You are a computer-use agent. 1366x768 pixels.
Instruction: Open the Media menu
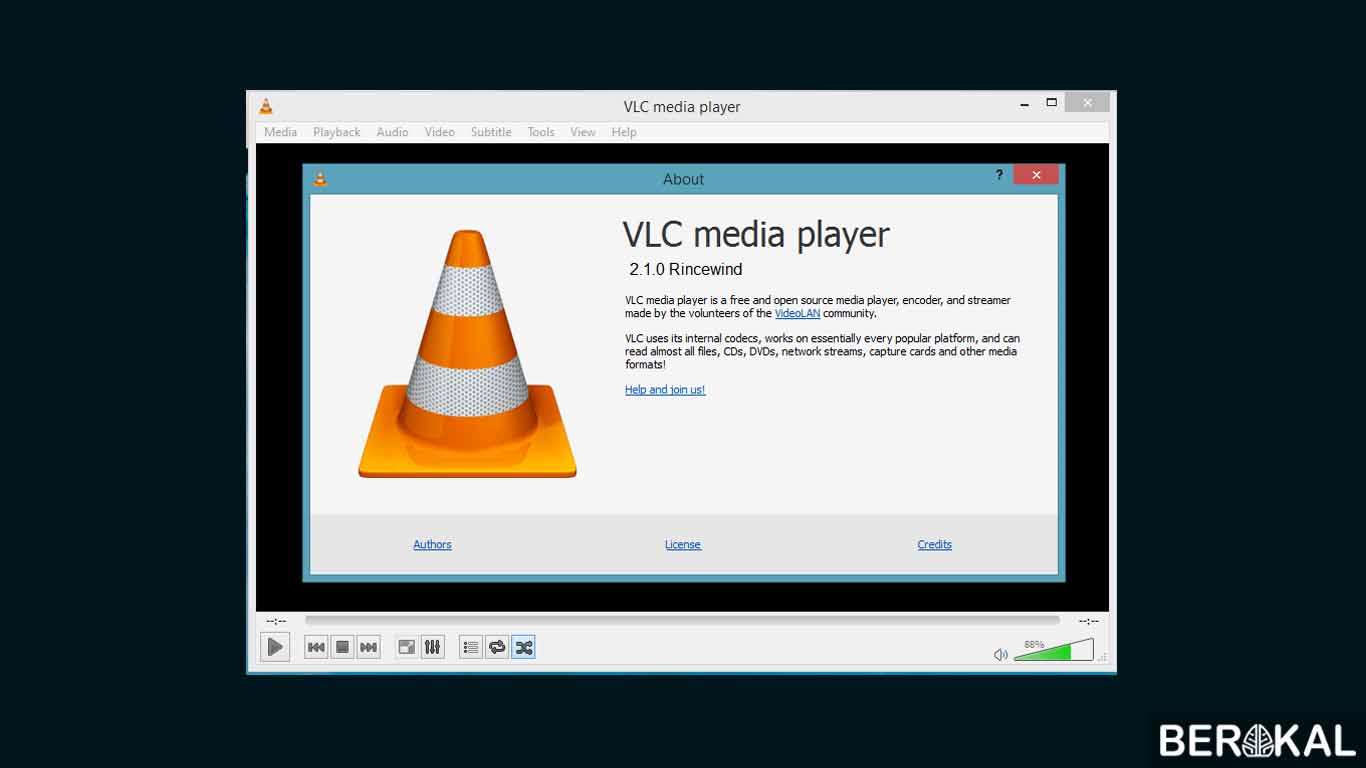point(280,131)
